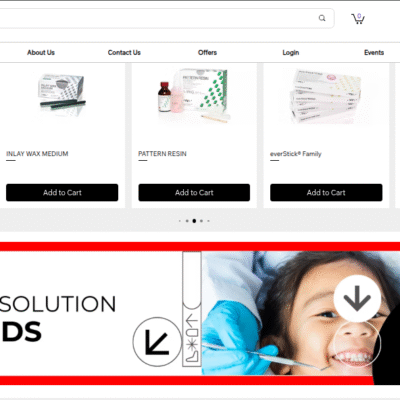Screen dimensions: 400x400
Task: Click the diagonal arrow circle icon
Action: (x=157, y=342)
